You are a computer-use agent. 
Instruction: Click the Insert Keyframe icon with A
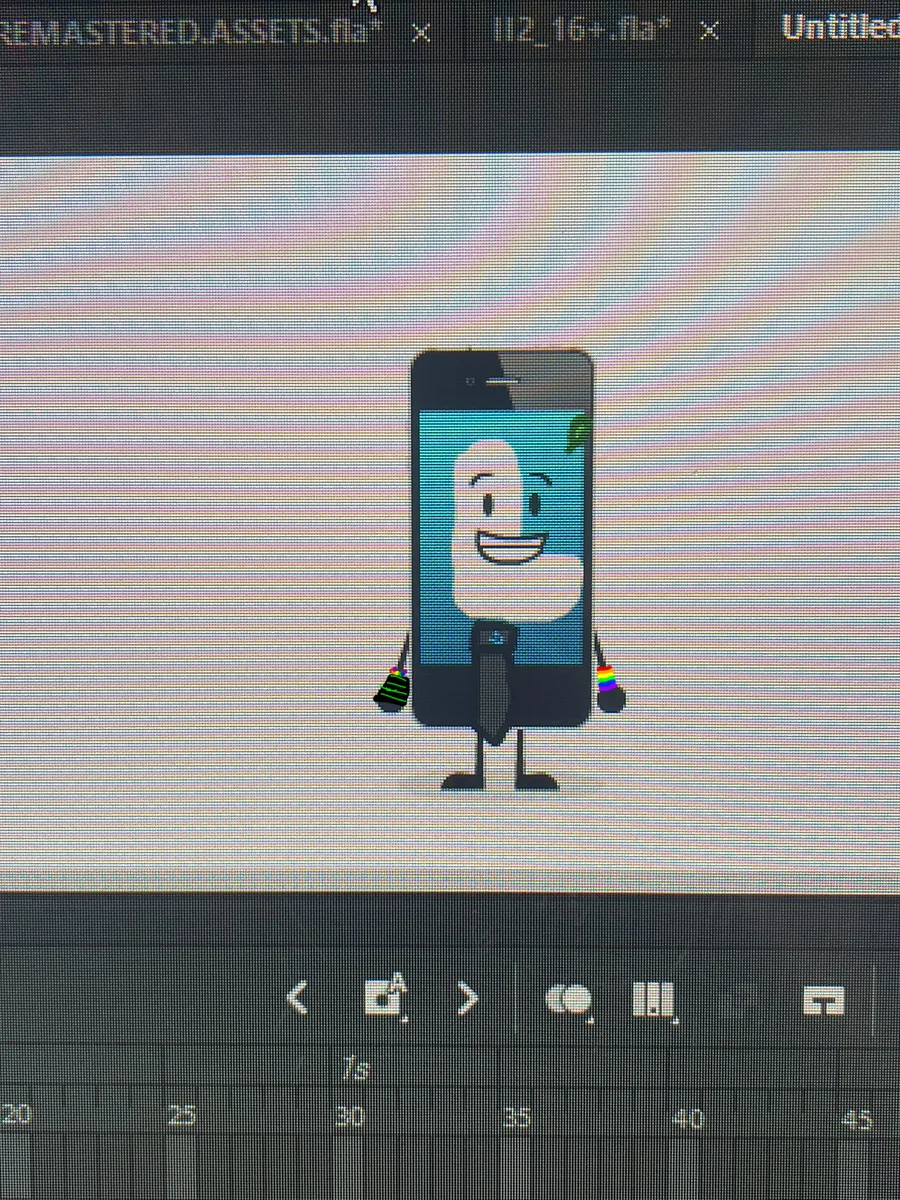[x=385, y=996]
